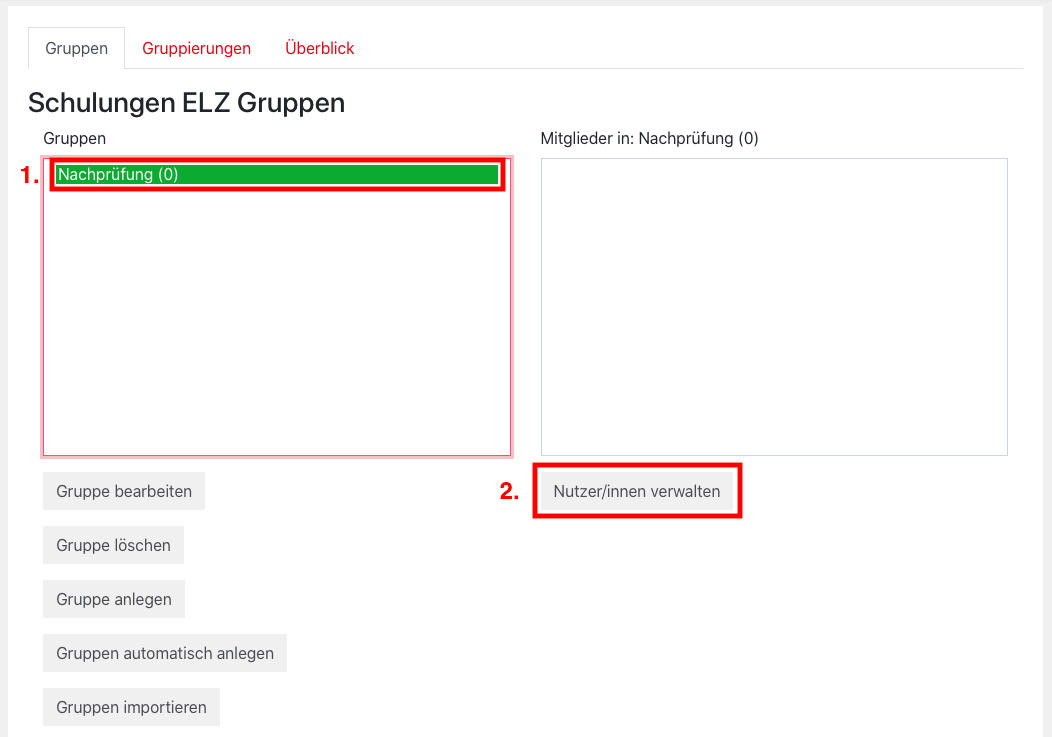Viewport: 1052px width, 737px height.
Task: Click the Schulungen ELZ Gruppen heading
Action: click(186, 102)
